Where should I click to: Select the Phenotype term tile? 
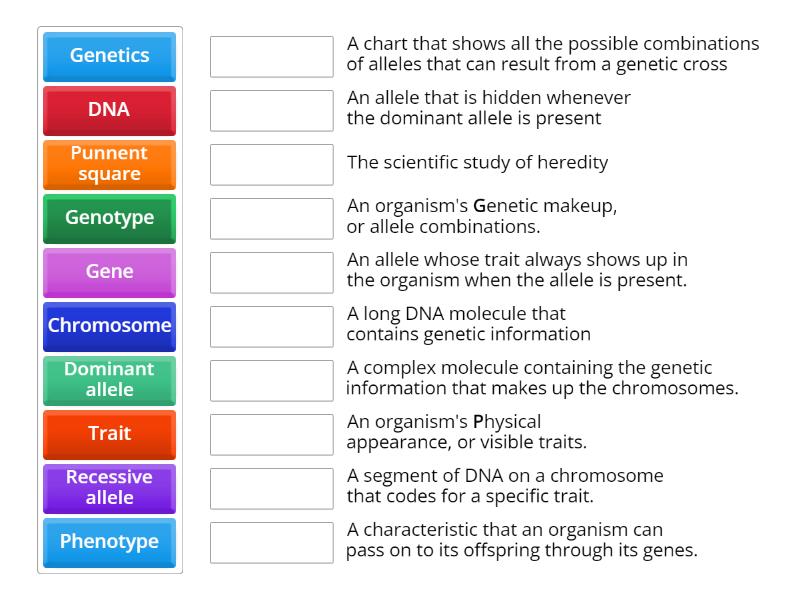(109, 542)
